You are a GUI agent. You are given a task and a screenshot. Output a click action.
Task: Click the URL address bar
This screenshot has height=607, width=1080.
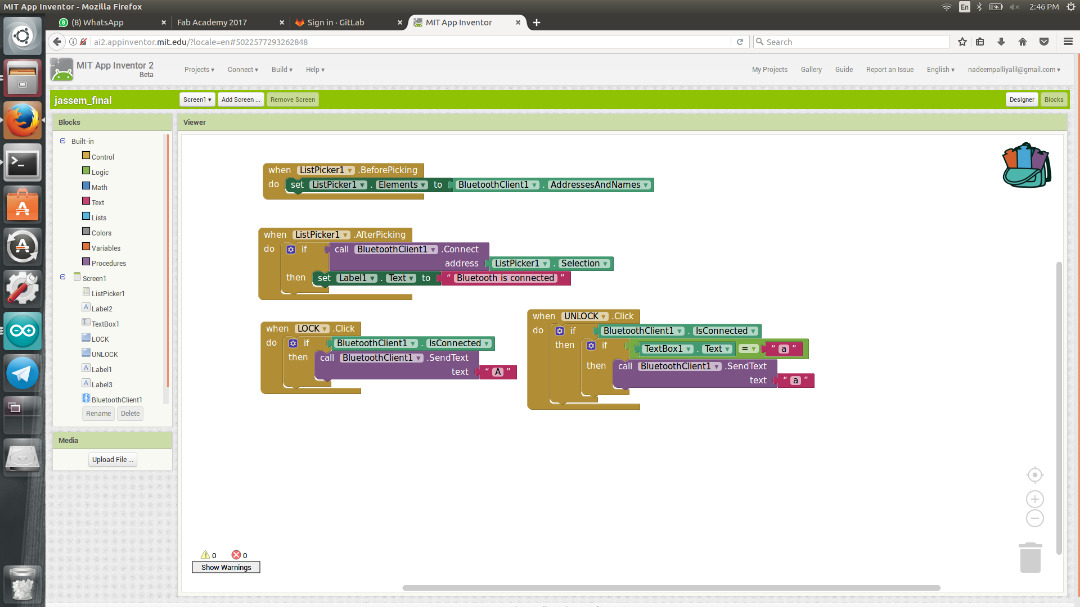412,41
